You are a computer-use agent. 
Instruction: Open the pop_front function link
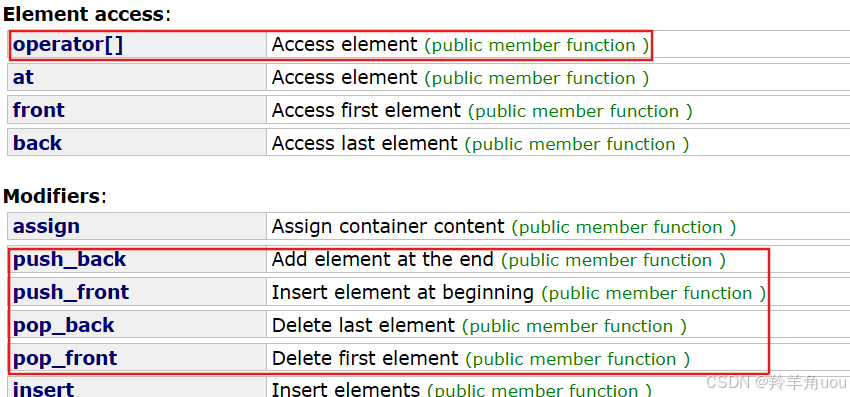click(65, 358)
